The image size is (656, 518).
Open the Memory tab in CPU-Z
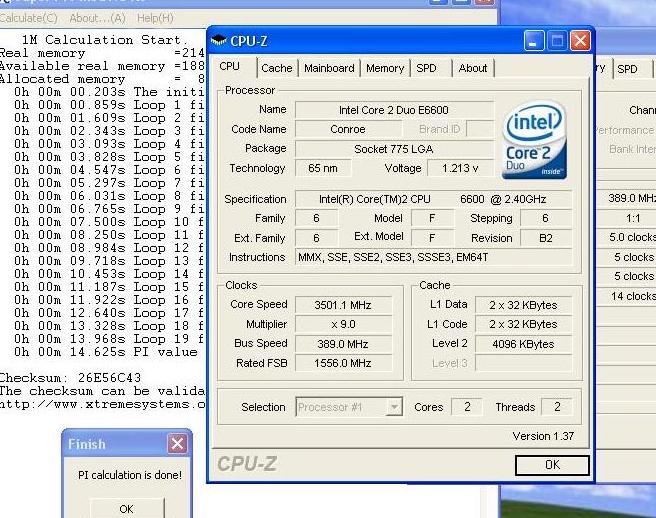(385, 68)
